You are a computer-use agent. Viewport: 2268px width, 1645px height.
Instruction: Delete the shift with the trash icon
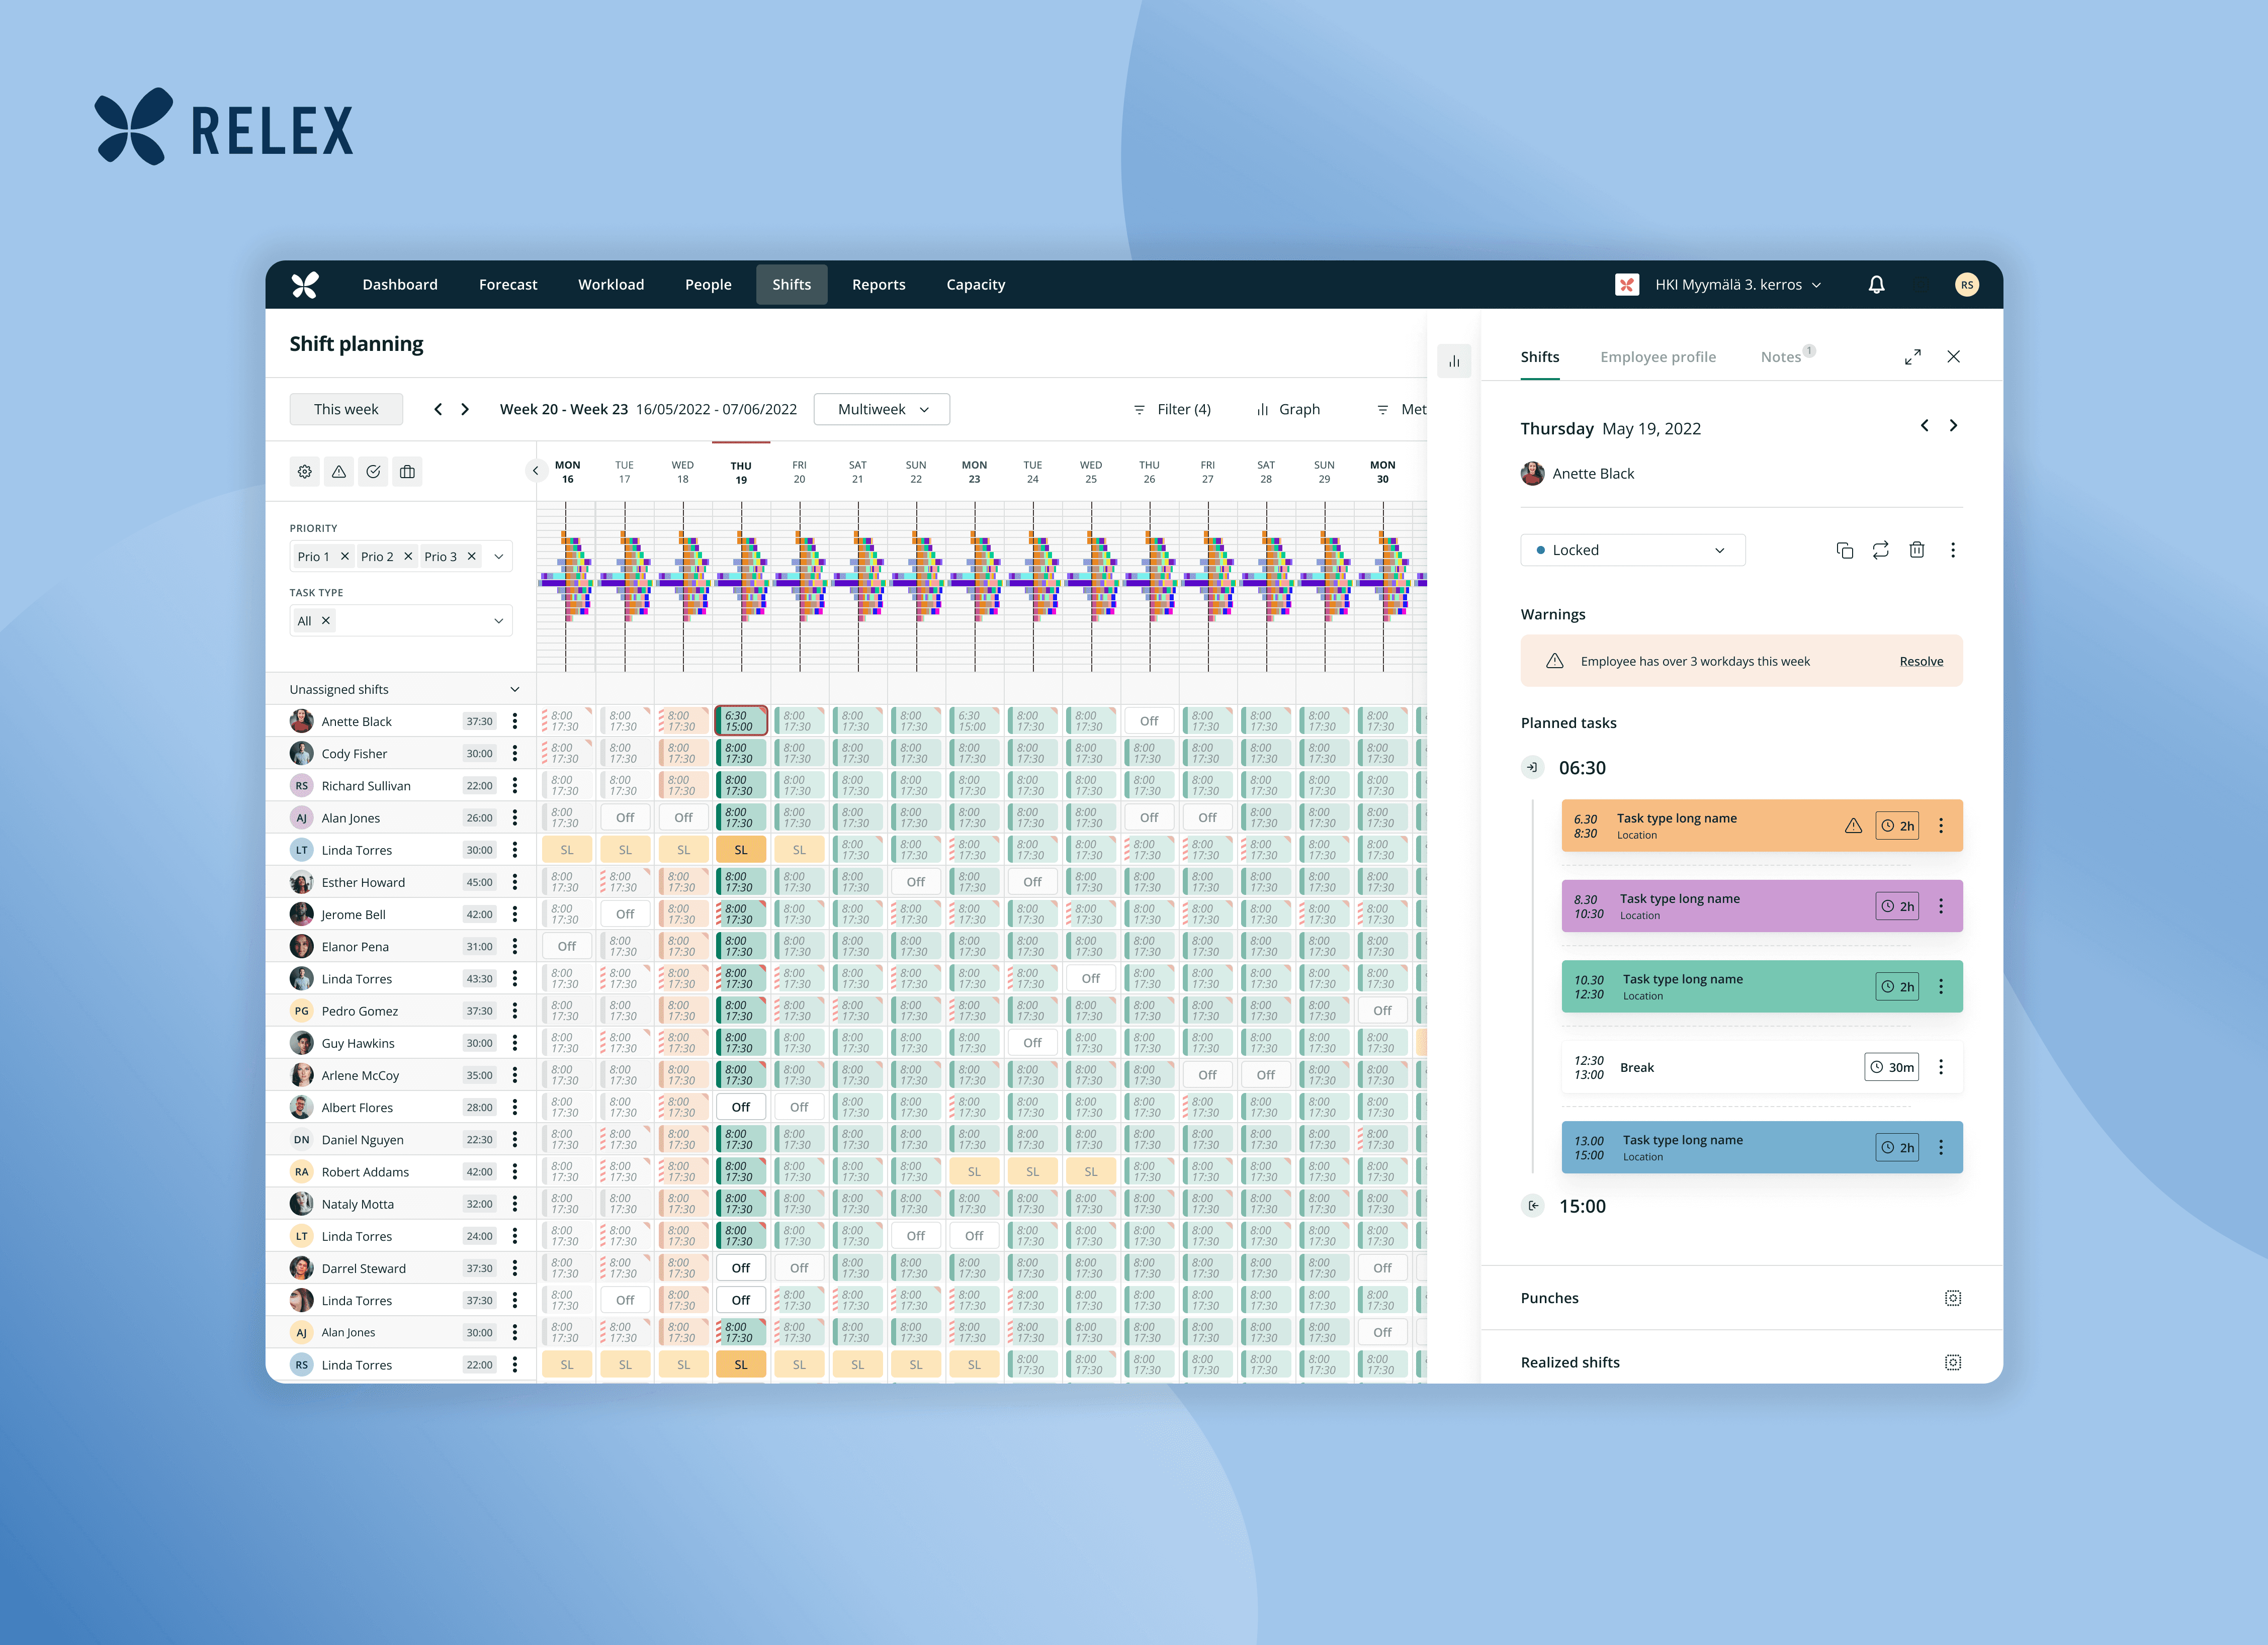coord(1916,550)
